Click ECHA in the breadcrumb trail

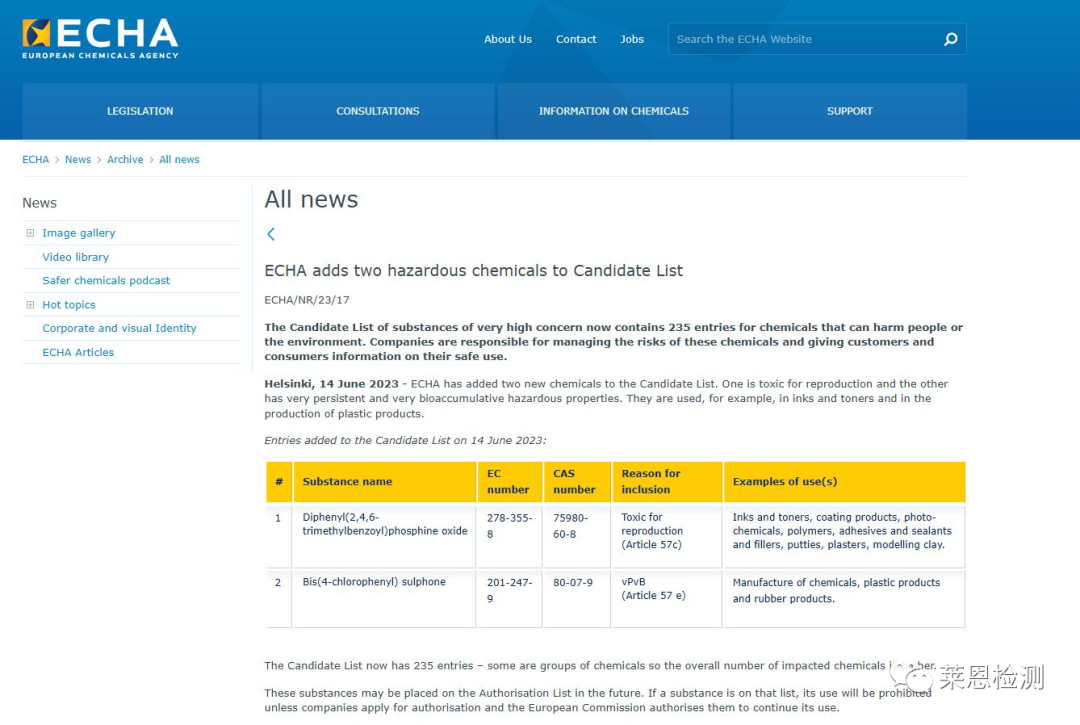35,160
